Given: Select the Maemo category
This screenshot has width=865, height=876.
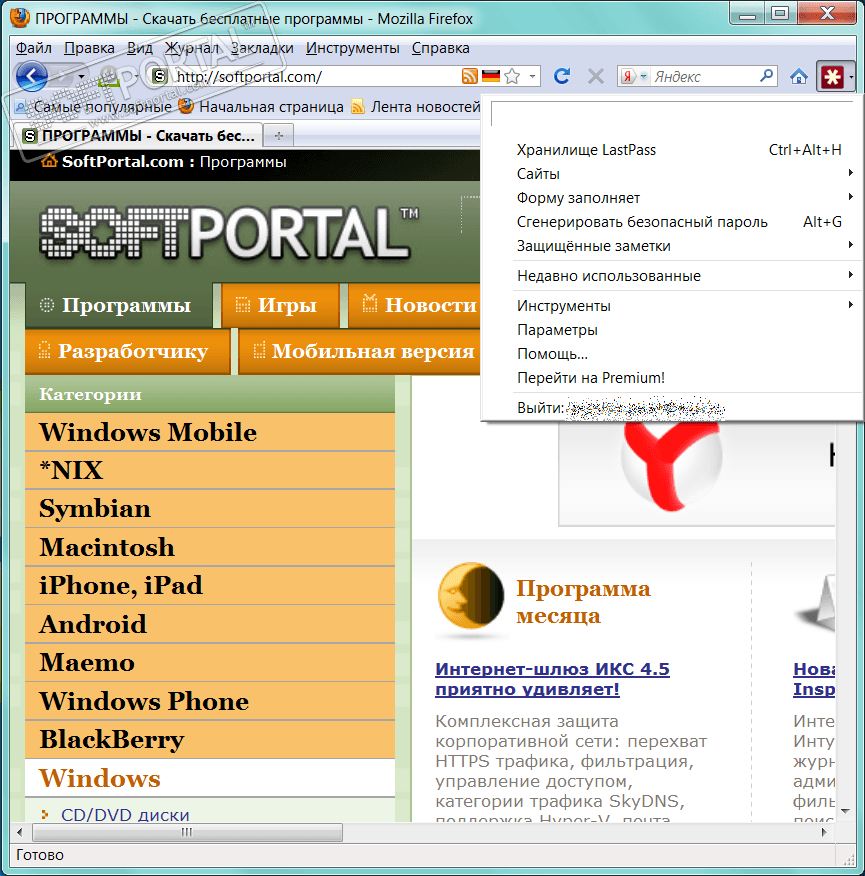Looking at the screenshot, I should (210, 663).
